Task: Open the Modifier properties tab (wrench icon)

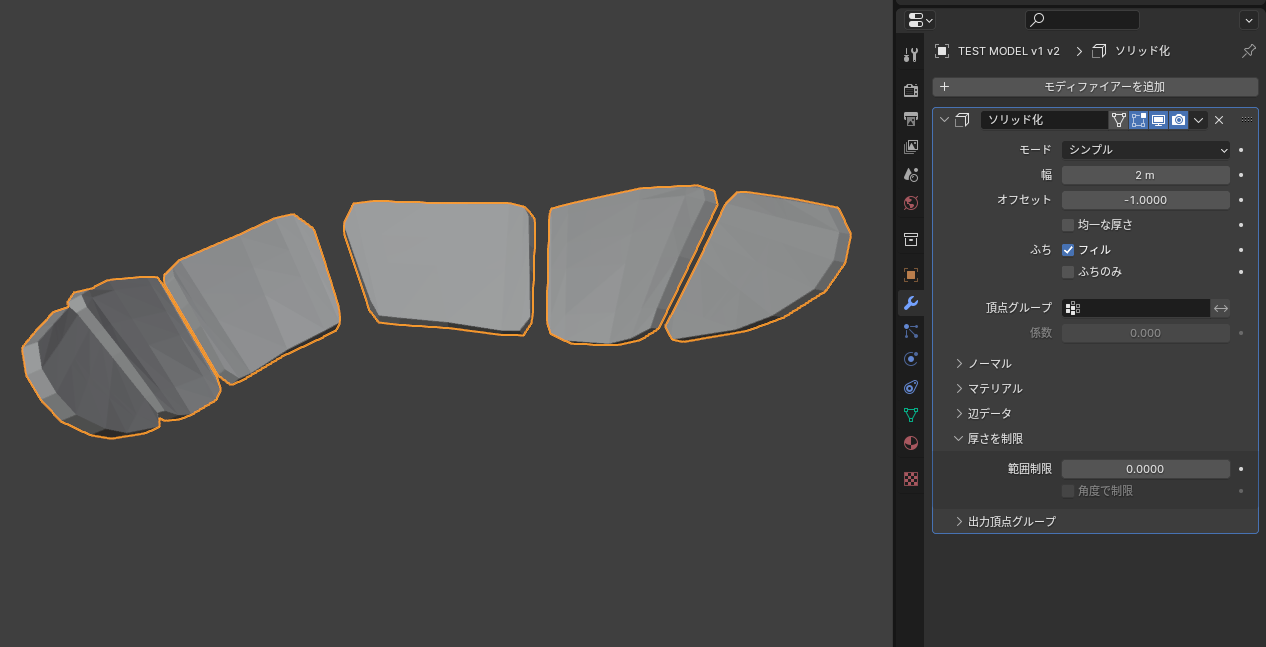Action: (910, 303)
